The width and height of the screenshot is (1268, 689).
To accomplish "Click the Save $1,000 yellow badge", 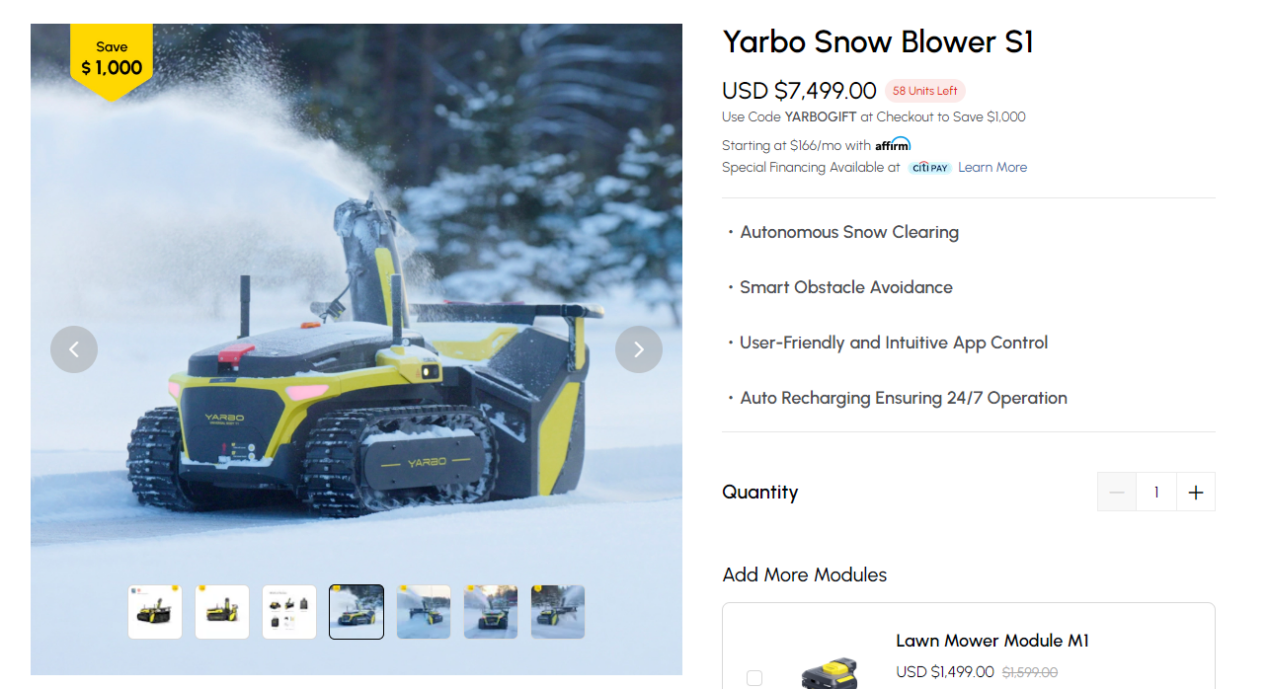I will click(x=111, y=61).
